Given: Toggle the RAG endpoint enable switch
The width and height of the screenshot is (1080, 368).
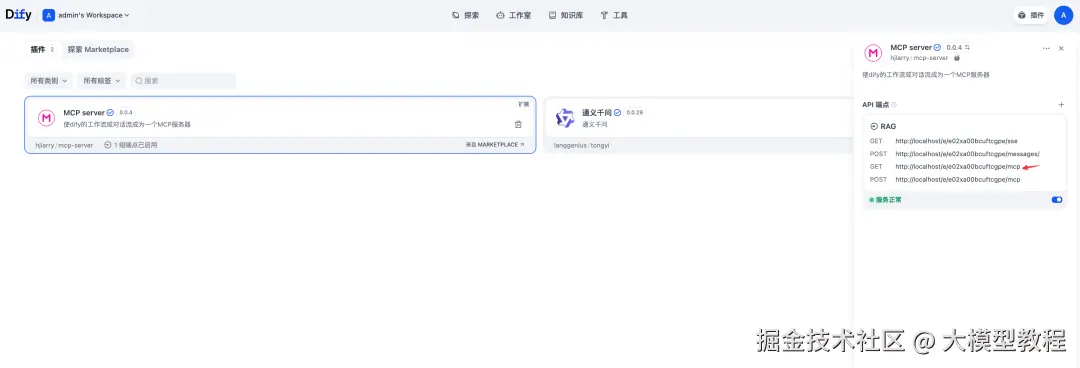Looking at the screenshot, I should 1057,200.
